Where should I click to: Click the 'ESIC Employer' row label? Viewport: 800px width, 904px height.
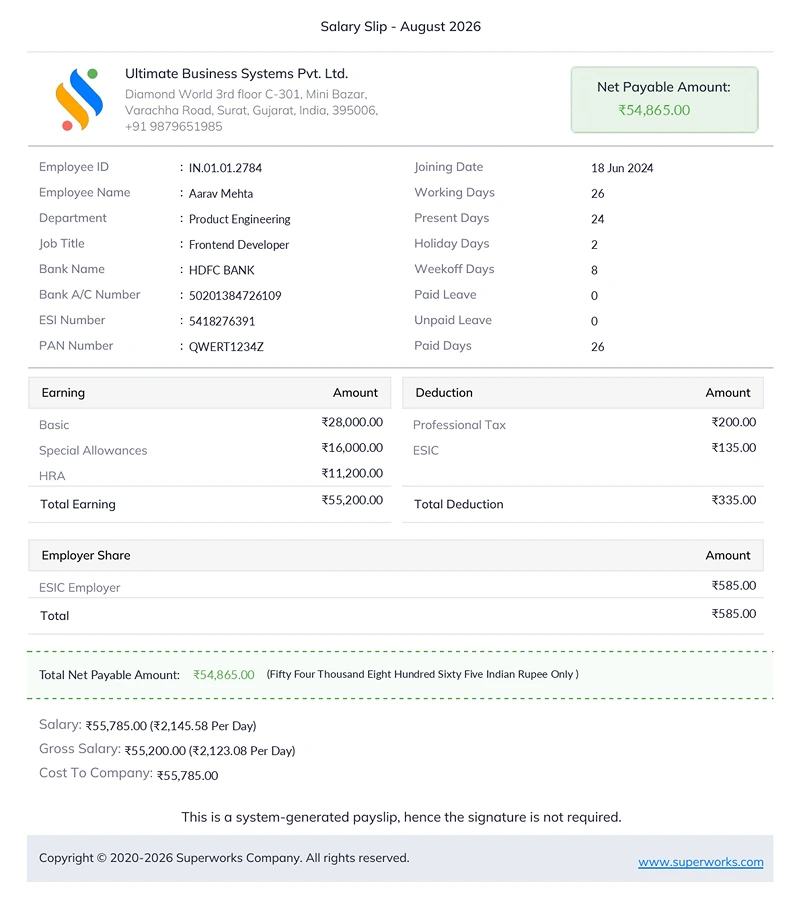(x=80, y=587)
